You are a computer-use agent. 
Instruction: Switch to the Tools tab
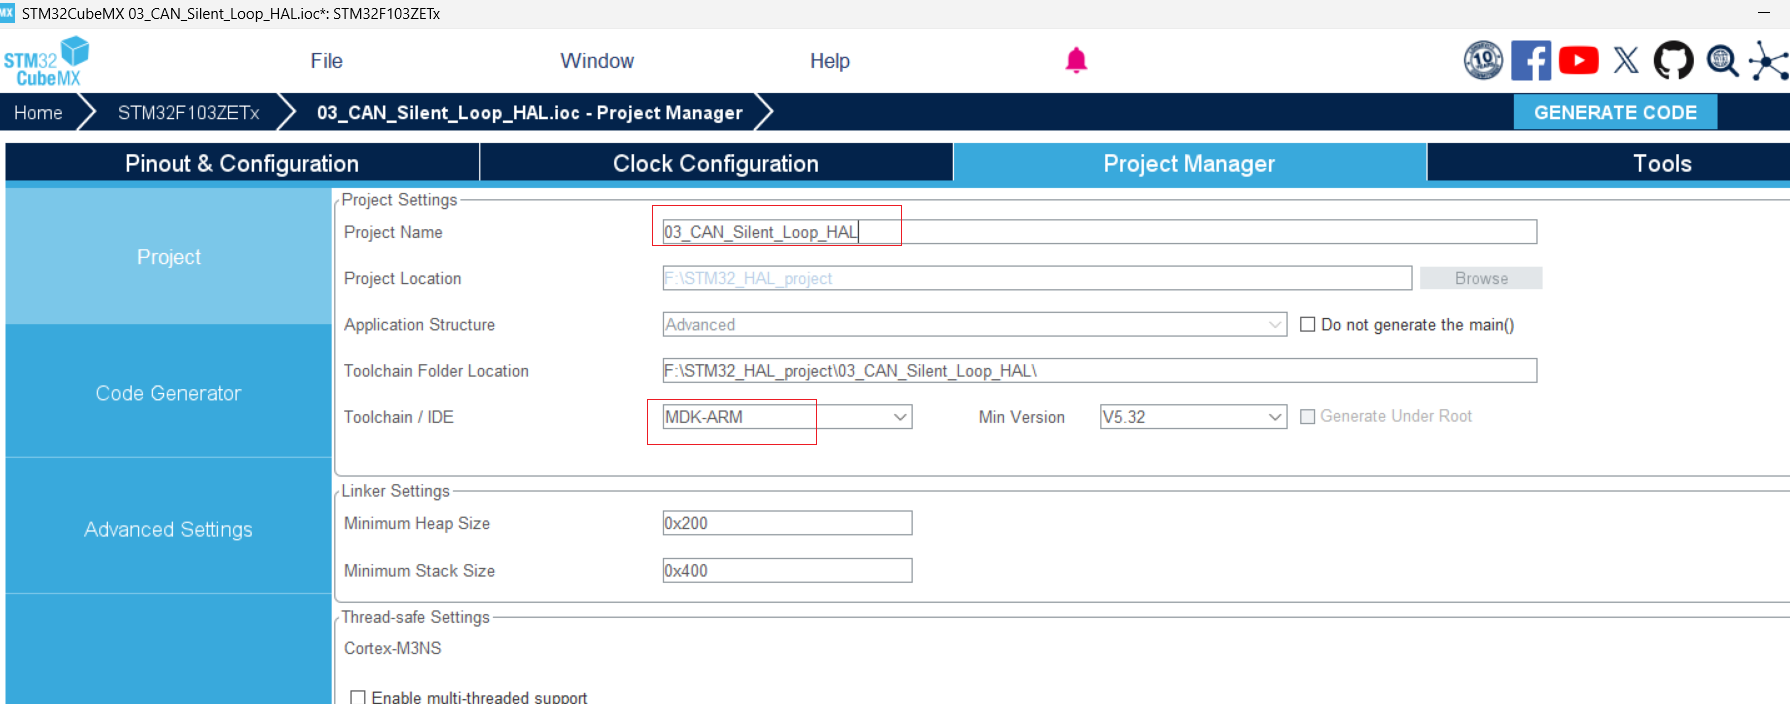click(1662, 163)
